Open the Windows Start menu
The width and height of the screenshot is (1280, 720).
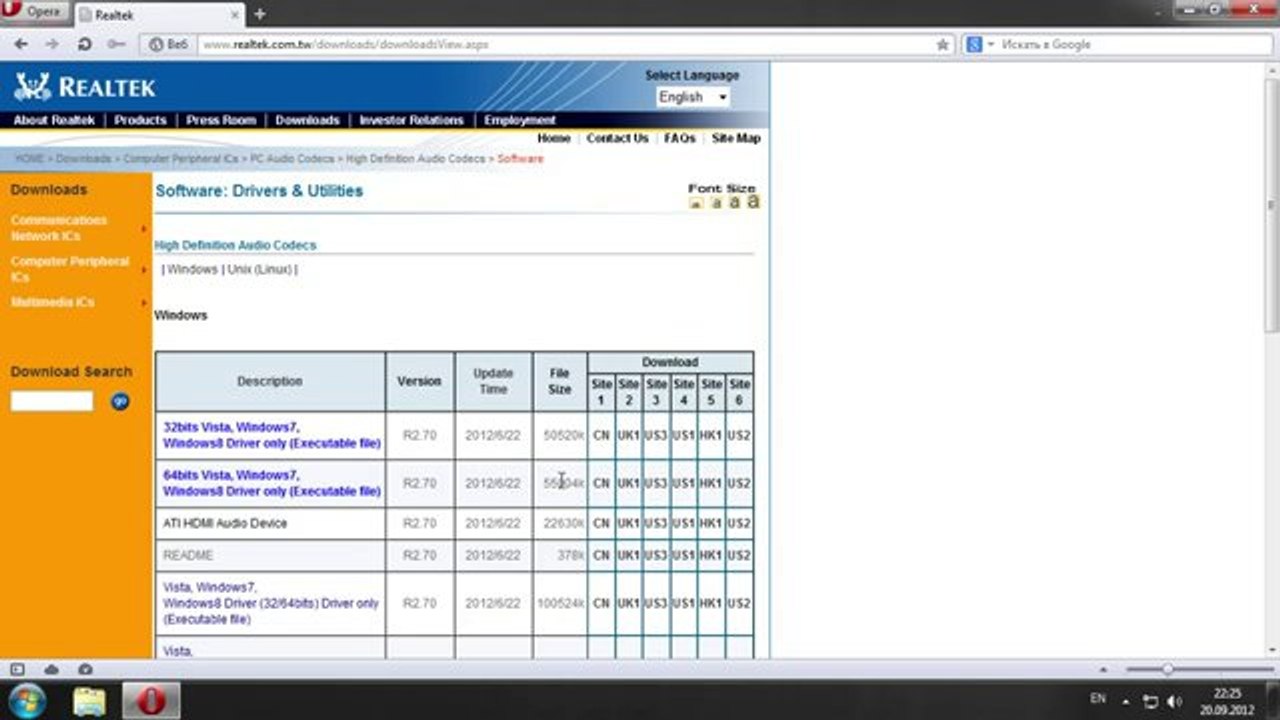pos(27,700)
